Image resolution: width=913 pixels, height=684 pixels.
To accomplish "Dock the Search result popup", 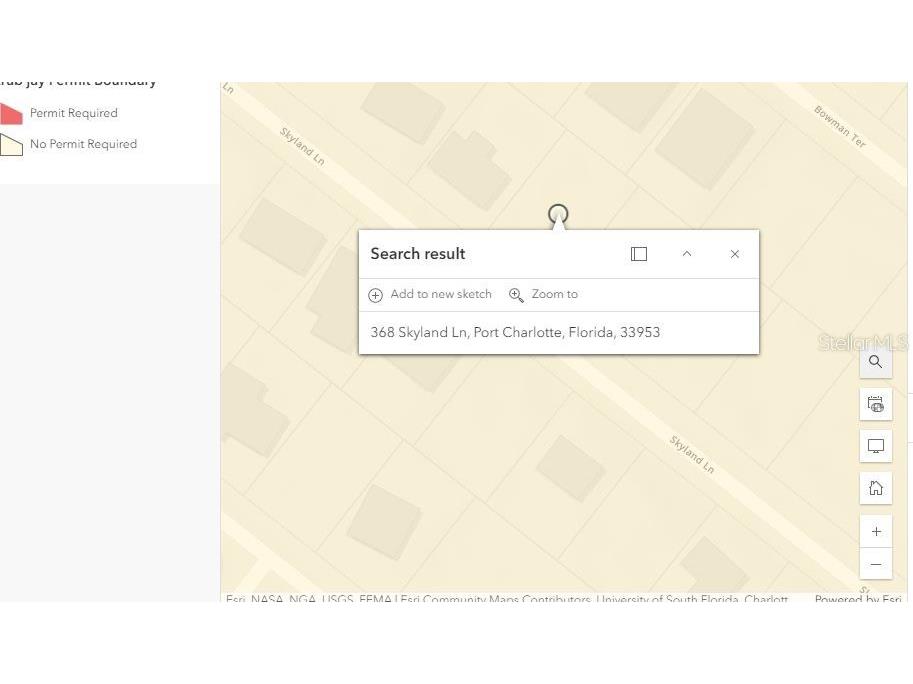I will (639, 254).
